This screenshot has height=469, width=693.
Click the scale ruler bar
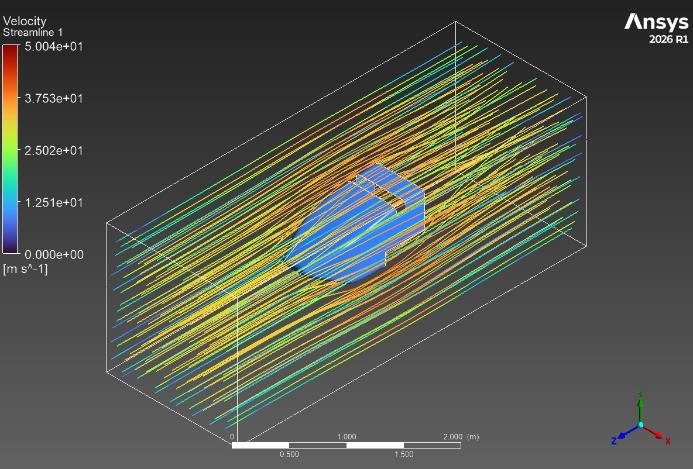[346, 445]
